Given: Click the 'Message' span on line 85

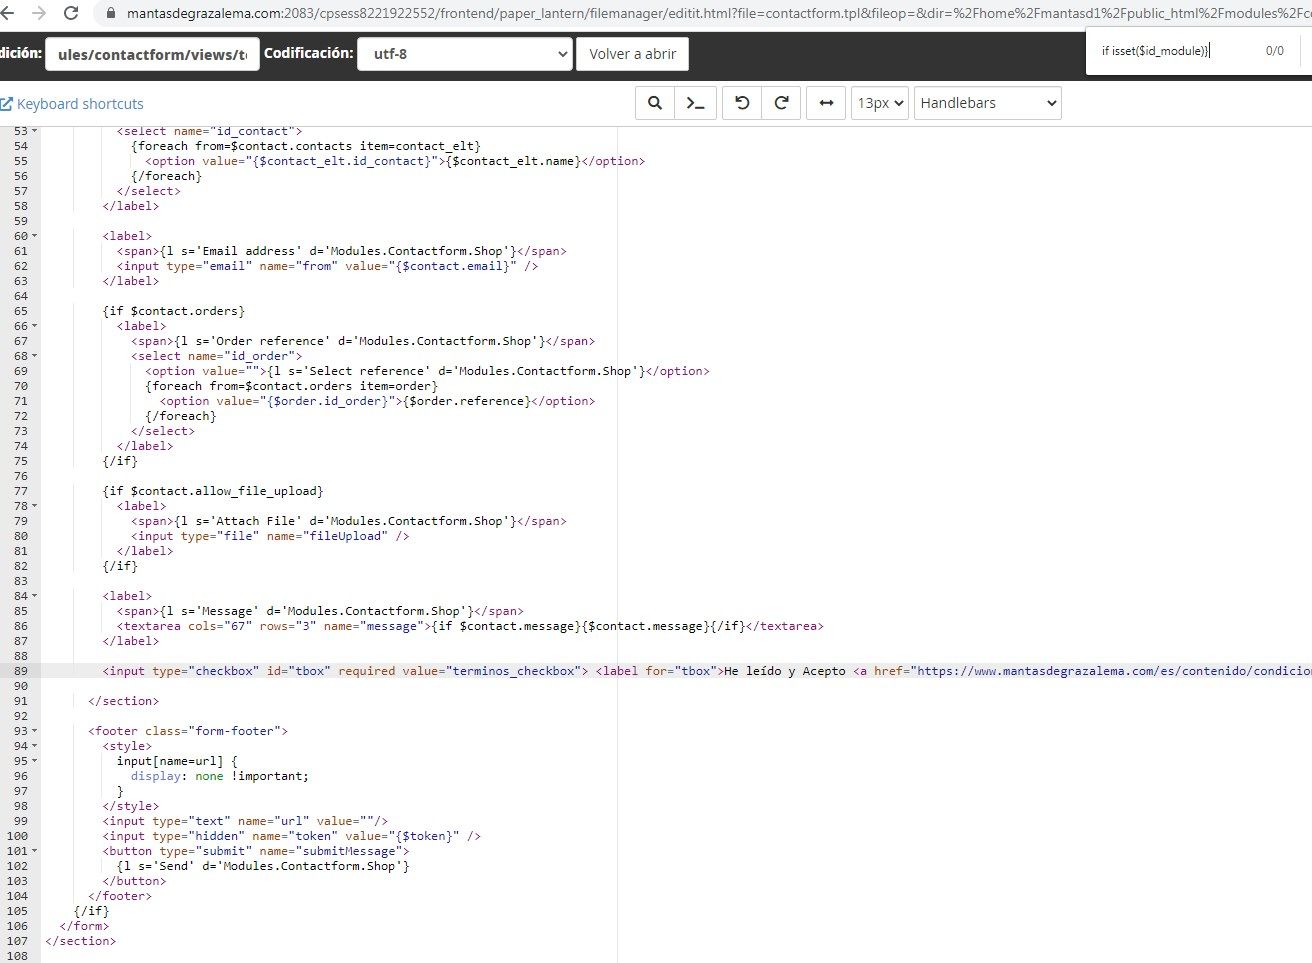Looking at the screenshot, I should [320, 611].
